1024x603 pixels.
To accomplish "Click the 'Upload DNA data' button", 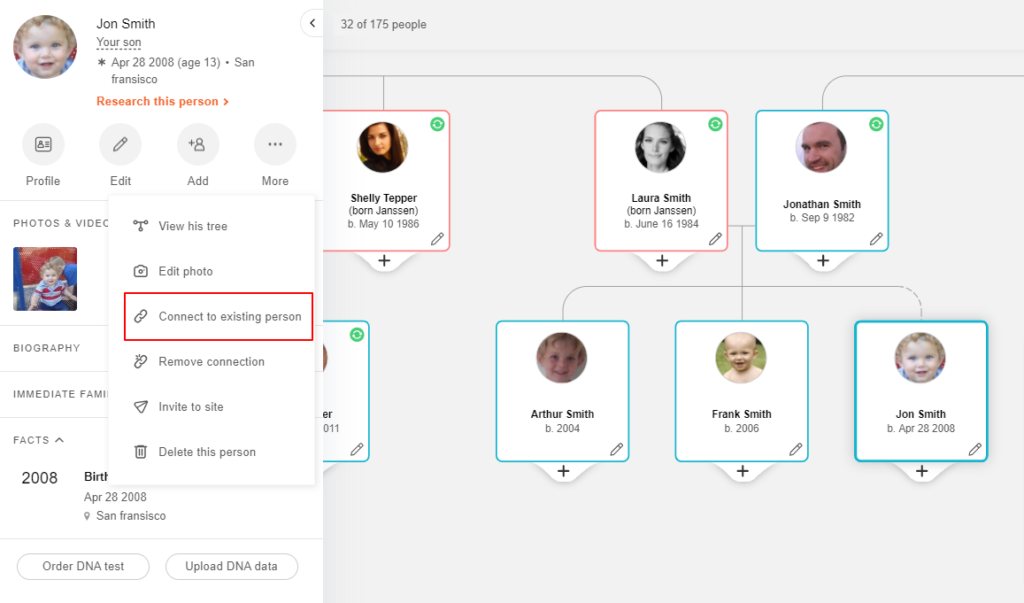I will coord(231,566).
